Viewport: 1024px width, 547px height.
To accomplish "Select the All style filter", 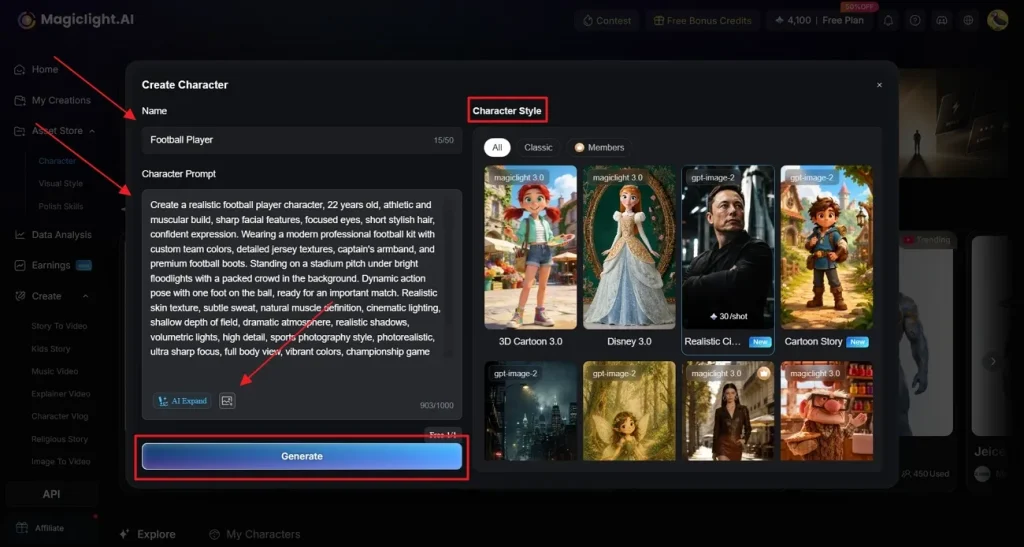I will coord(497,148).
